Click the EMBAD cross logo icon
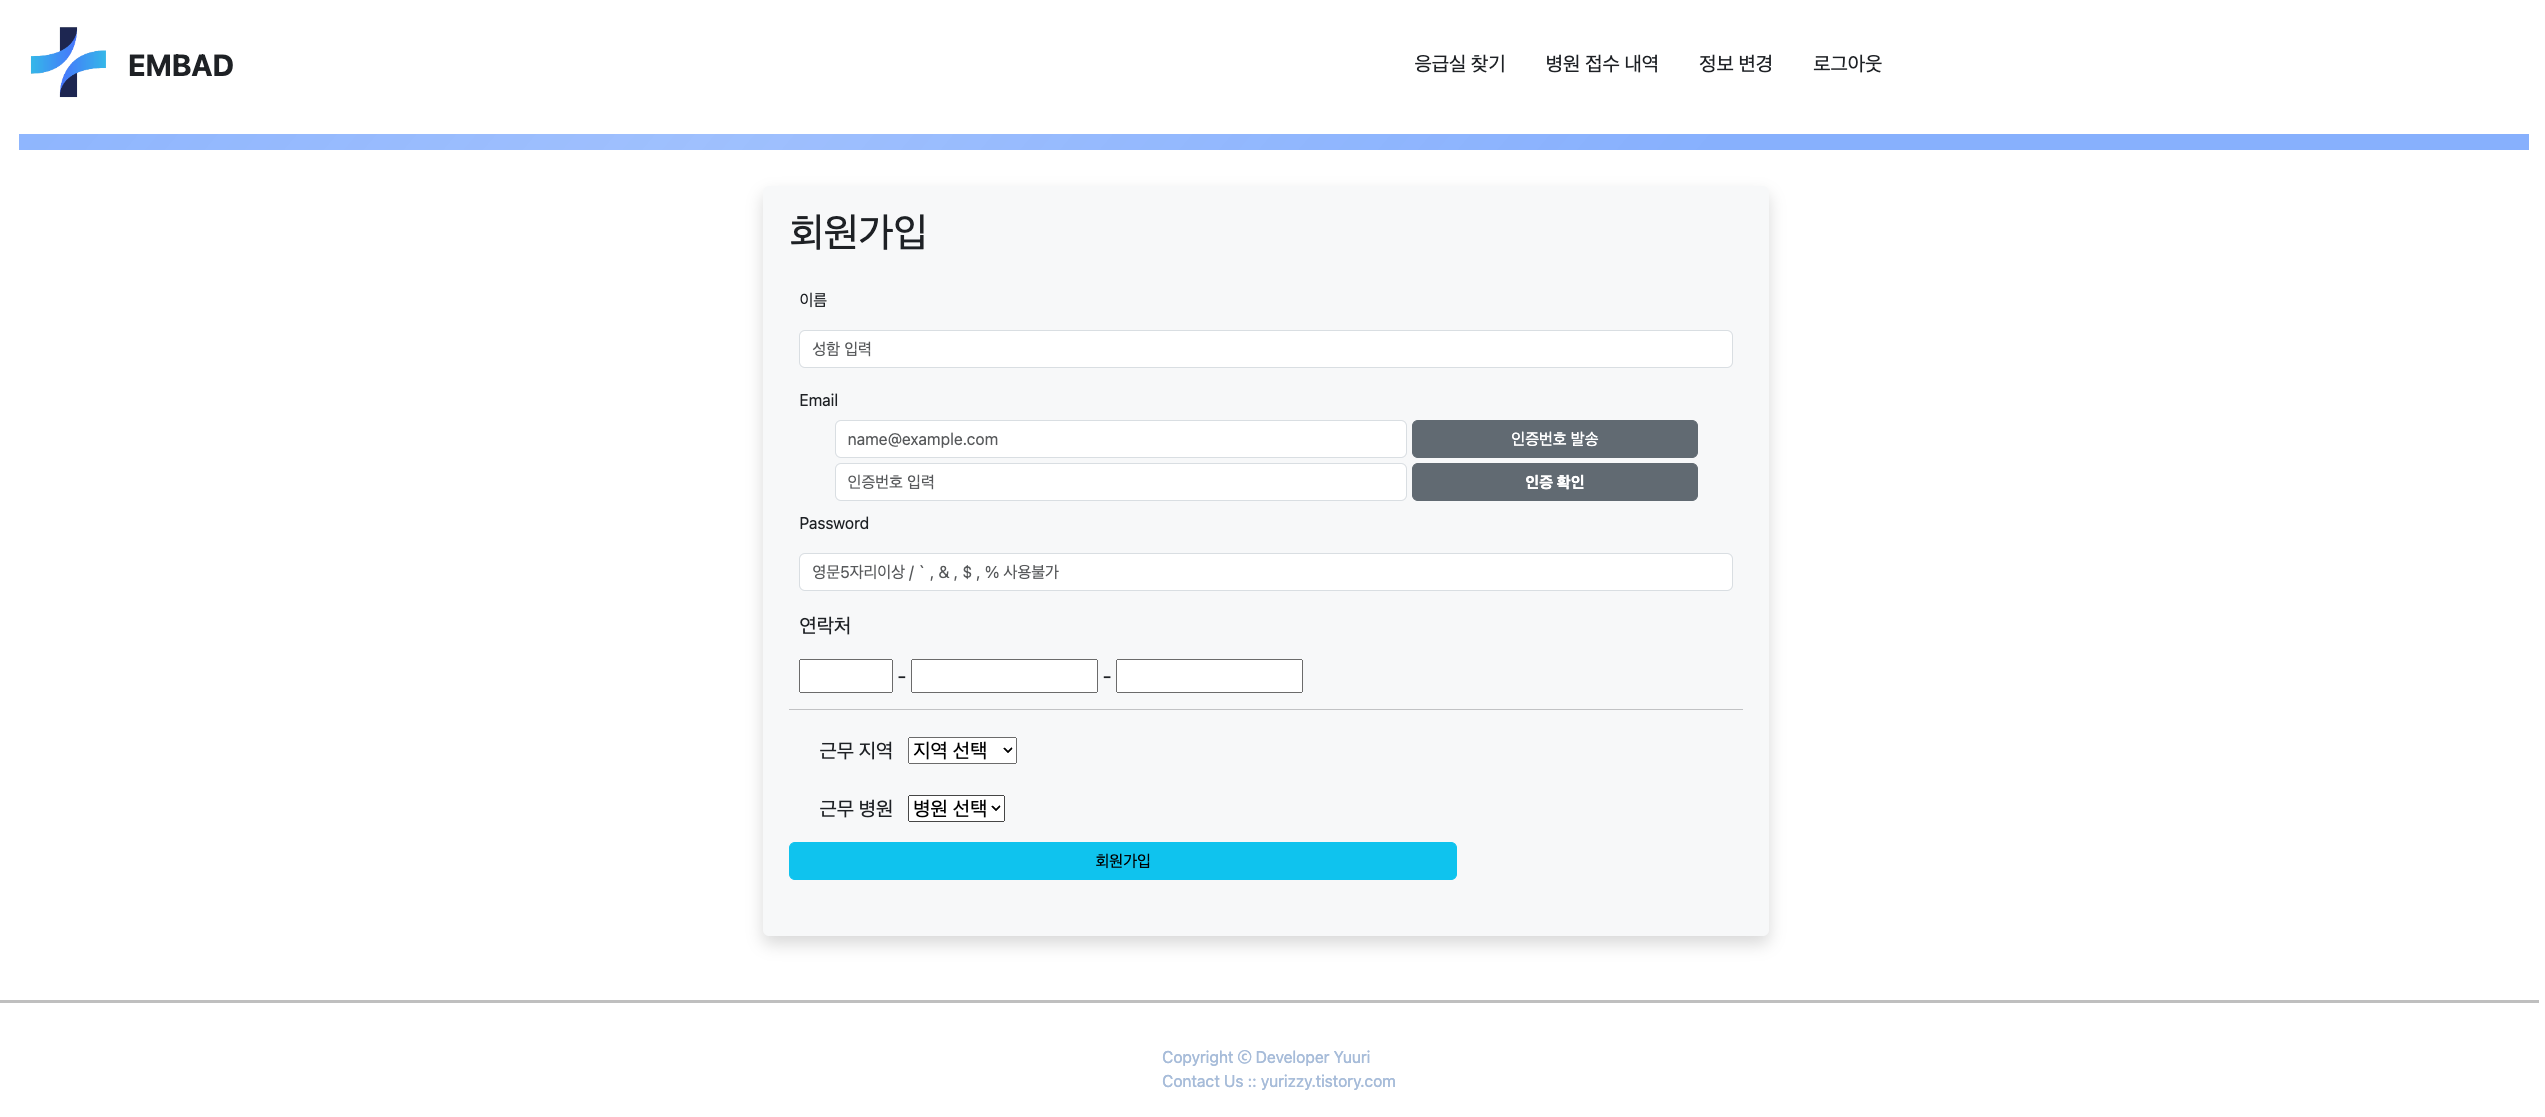2545x1117 pixels. click(68, 62)
